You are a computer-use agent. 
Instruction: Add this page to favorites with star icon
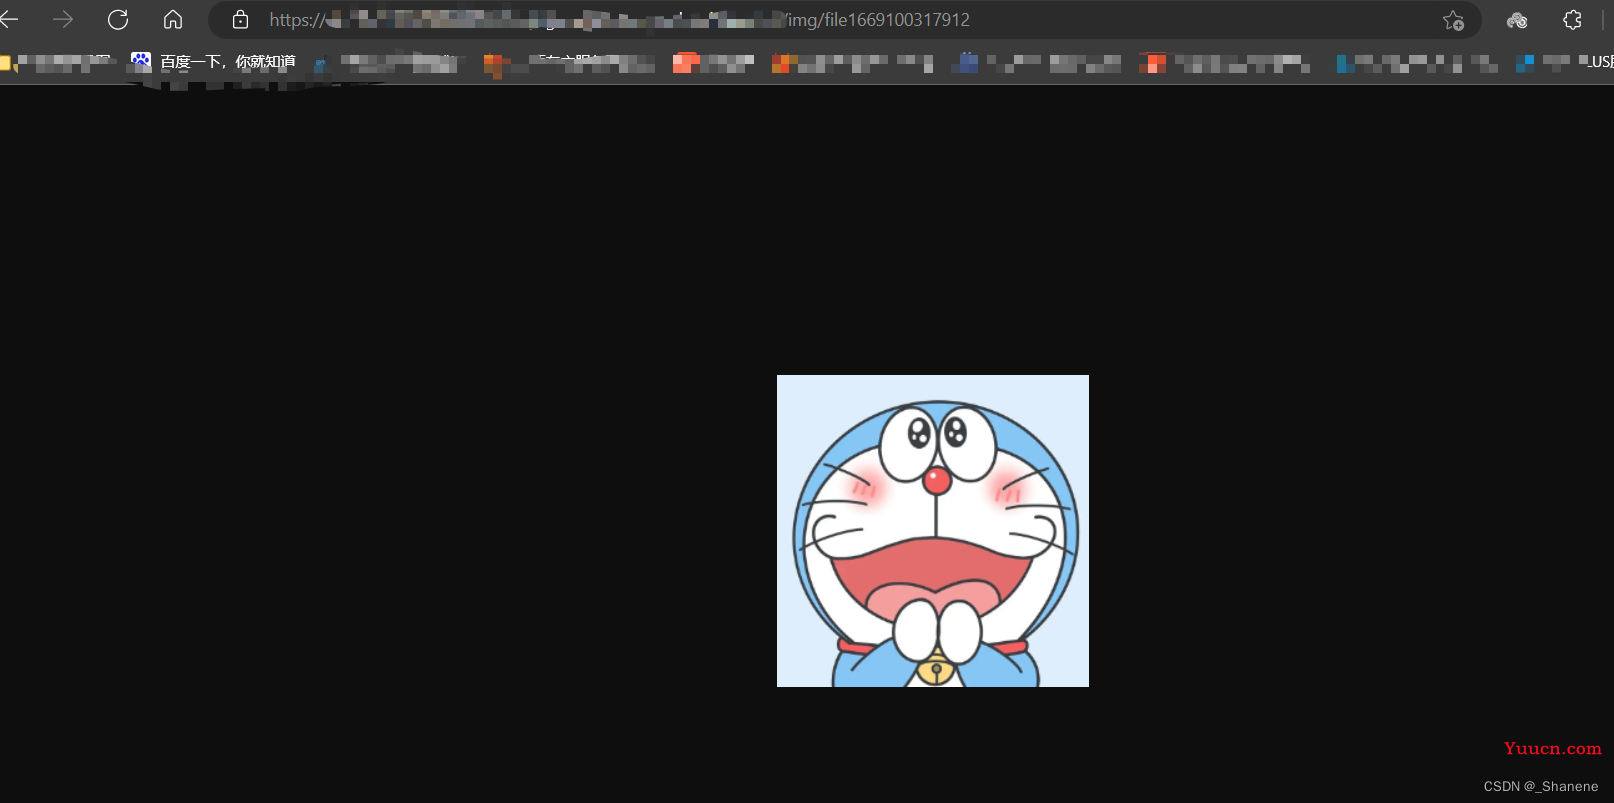(x=1453, y=20)
